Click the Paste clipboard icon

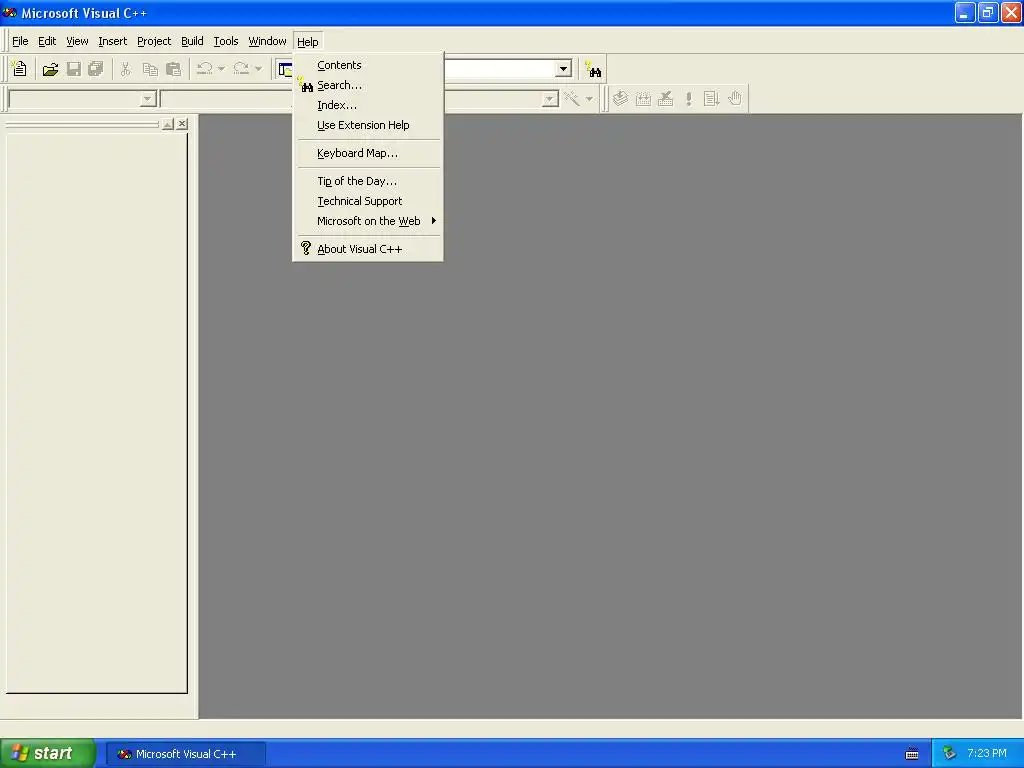tap(174, 69)
